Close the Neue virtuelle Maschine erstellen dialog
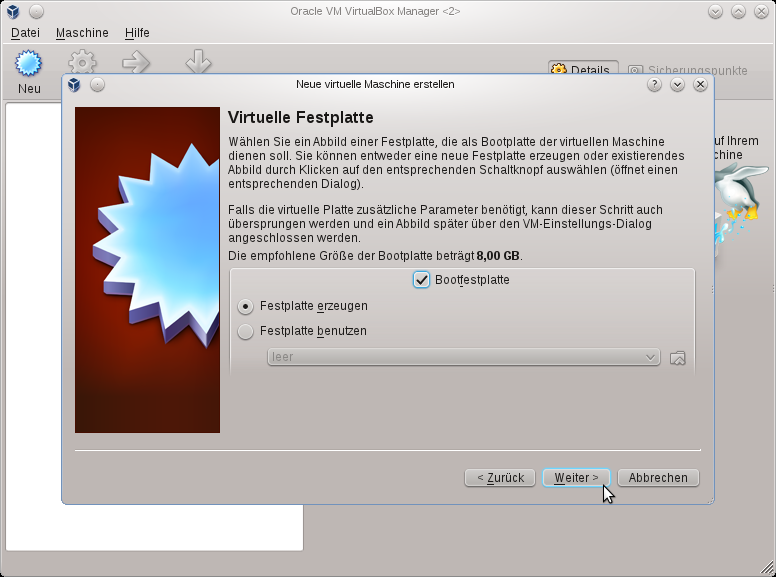Image resolution: width=776 pixels, height=577 pixels. [700, 85]
